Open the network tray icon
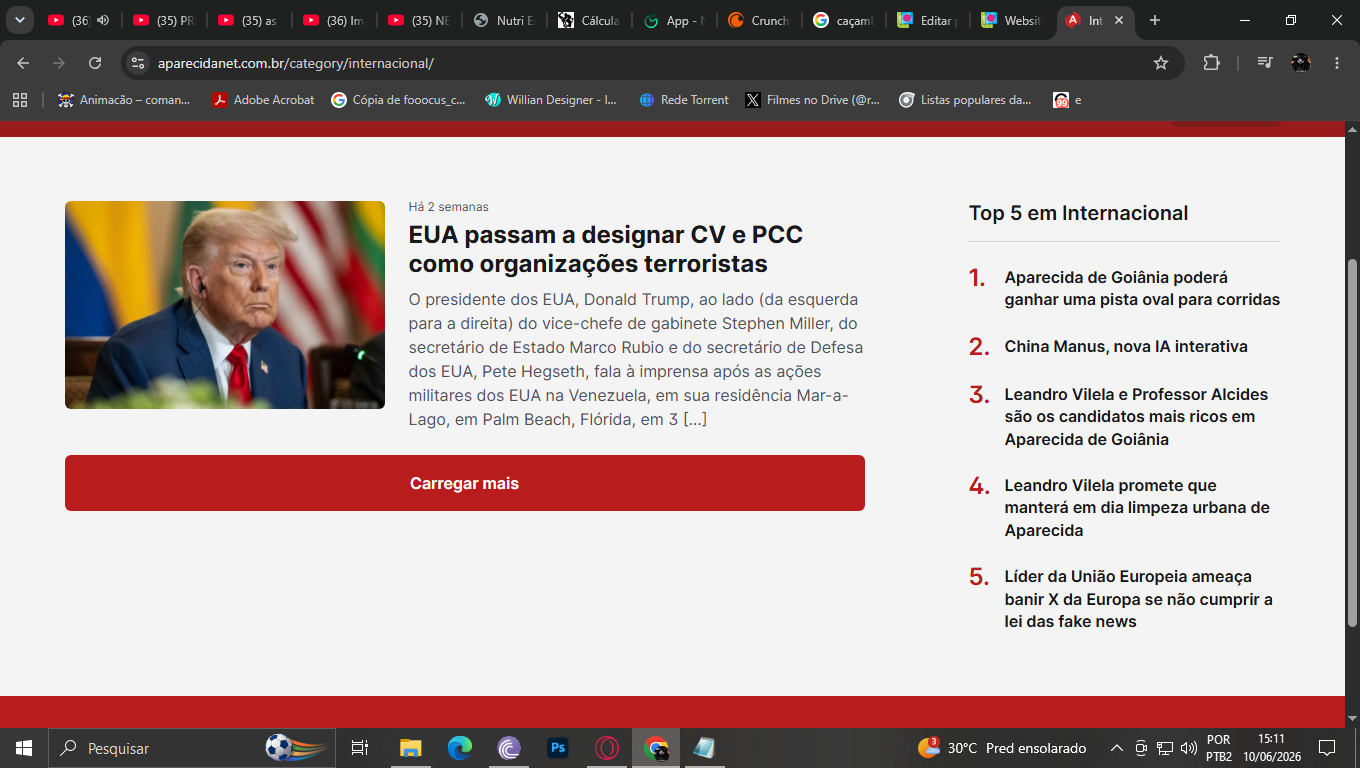This screenshot has width=1360, height=768. 1165,748
